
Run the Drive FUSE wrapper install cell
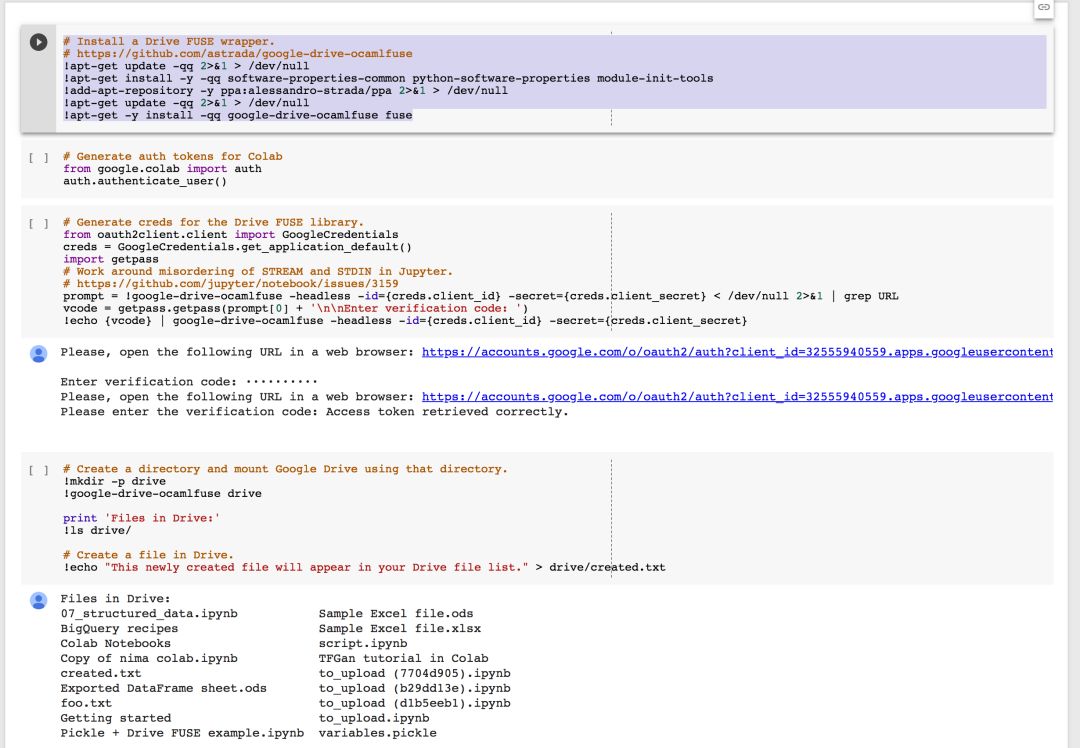[39, 42]
